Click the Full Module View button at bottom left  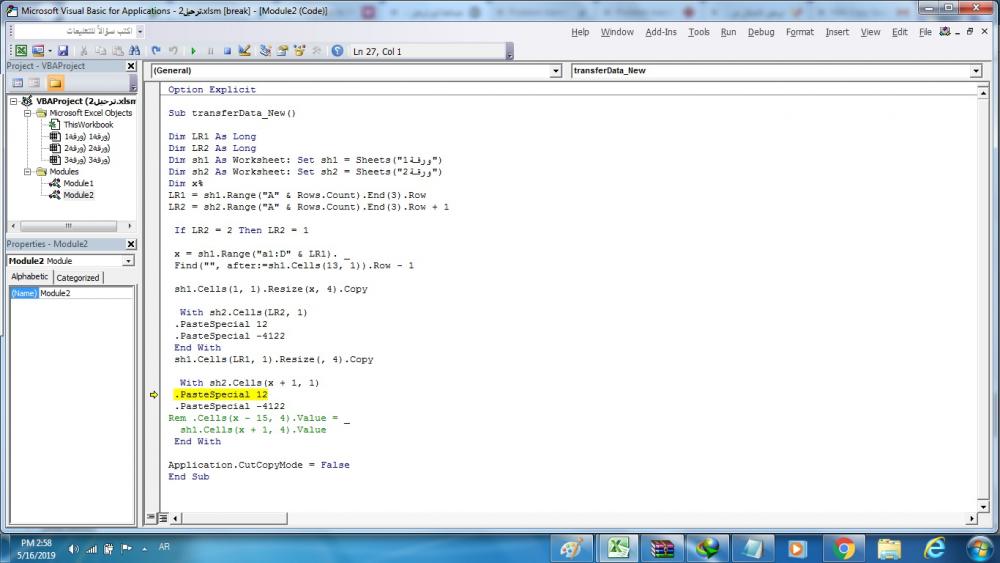pos(163,518)
